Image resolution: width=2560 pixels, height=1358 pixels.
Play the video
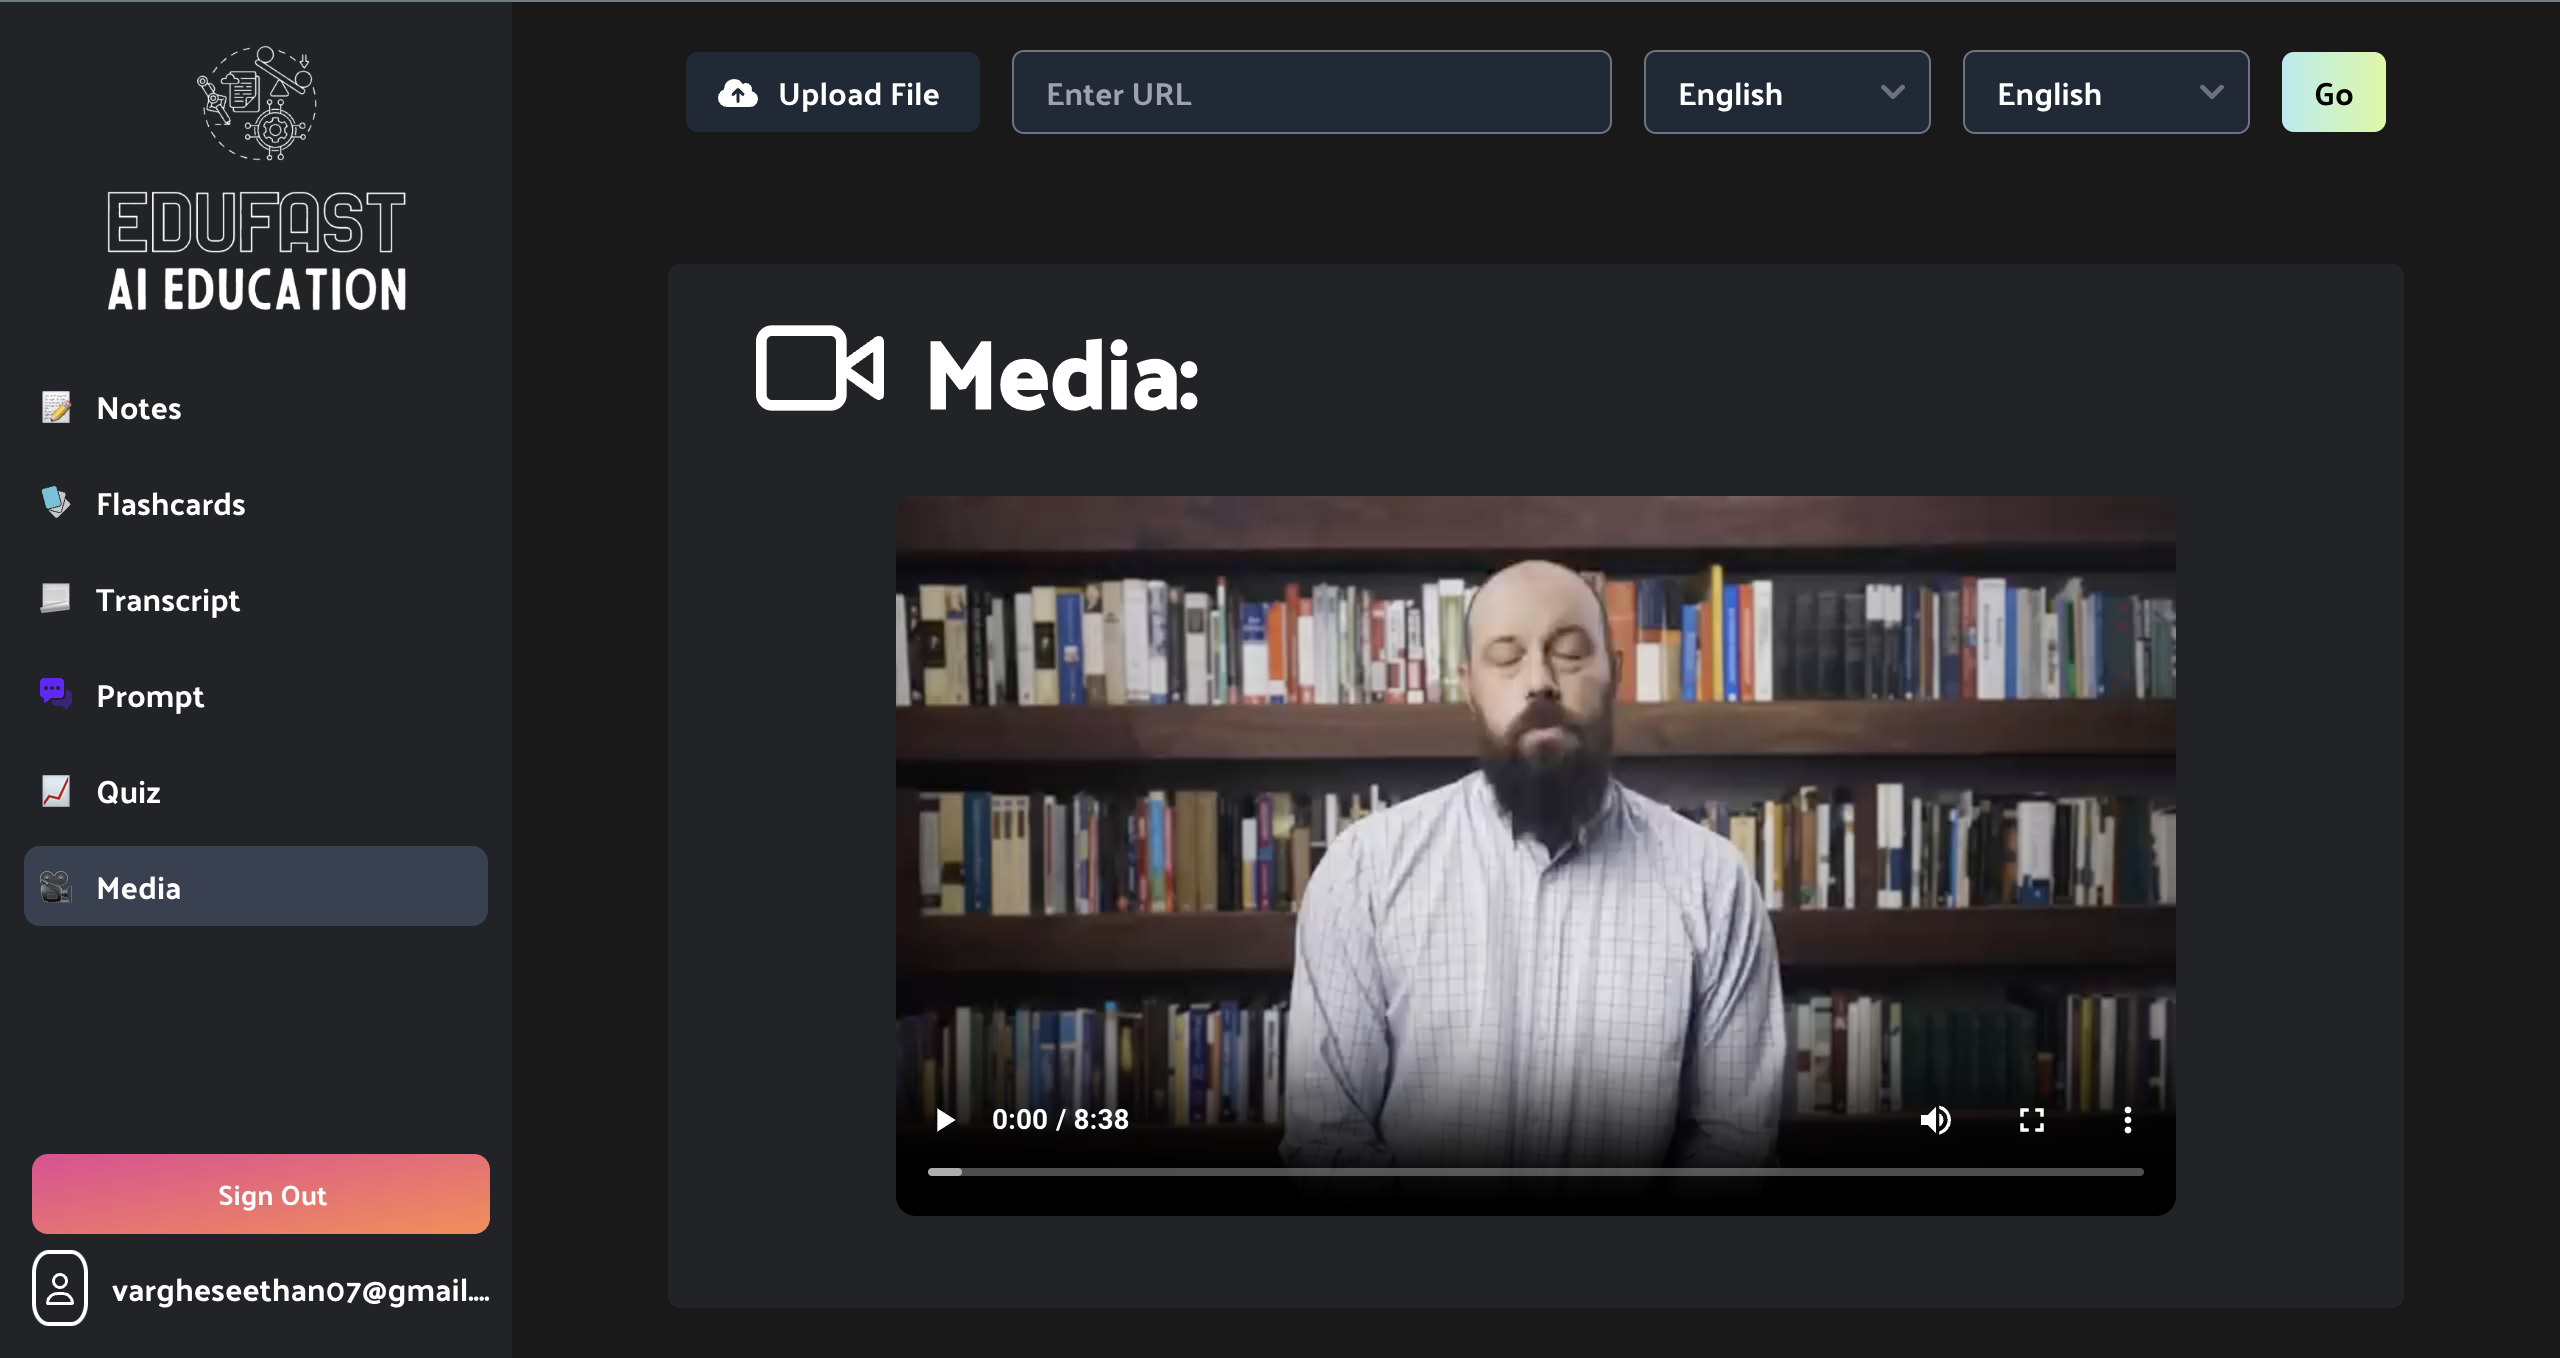tap(945, 1119)
